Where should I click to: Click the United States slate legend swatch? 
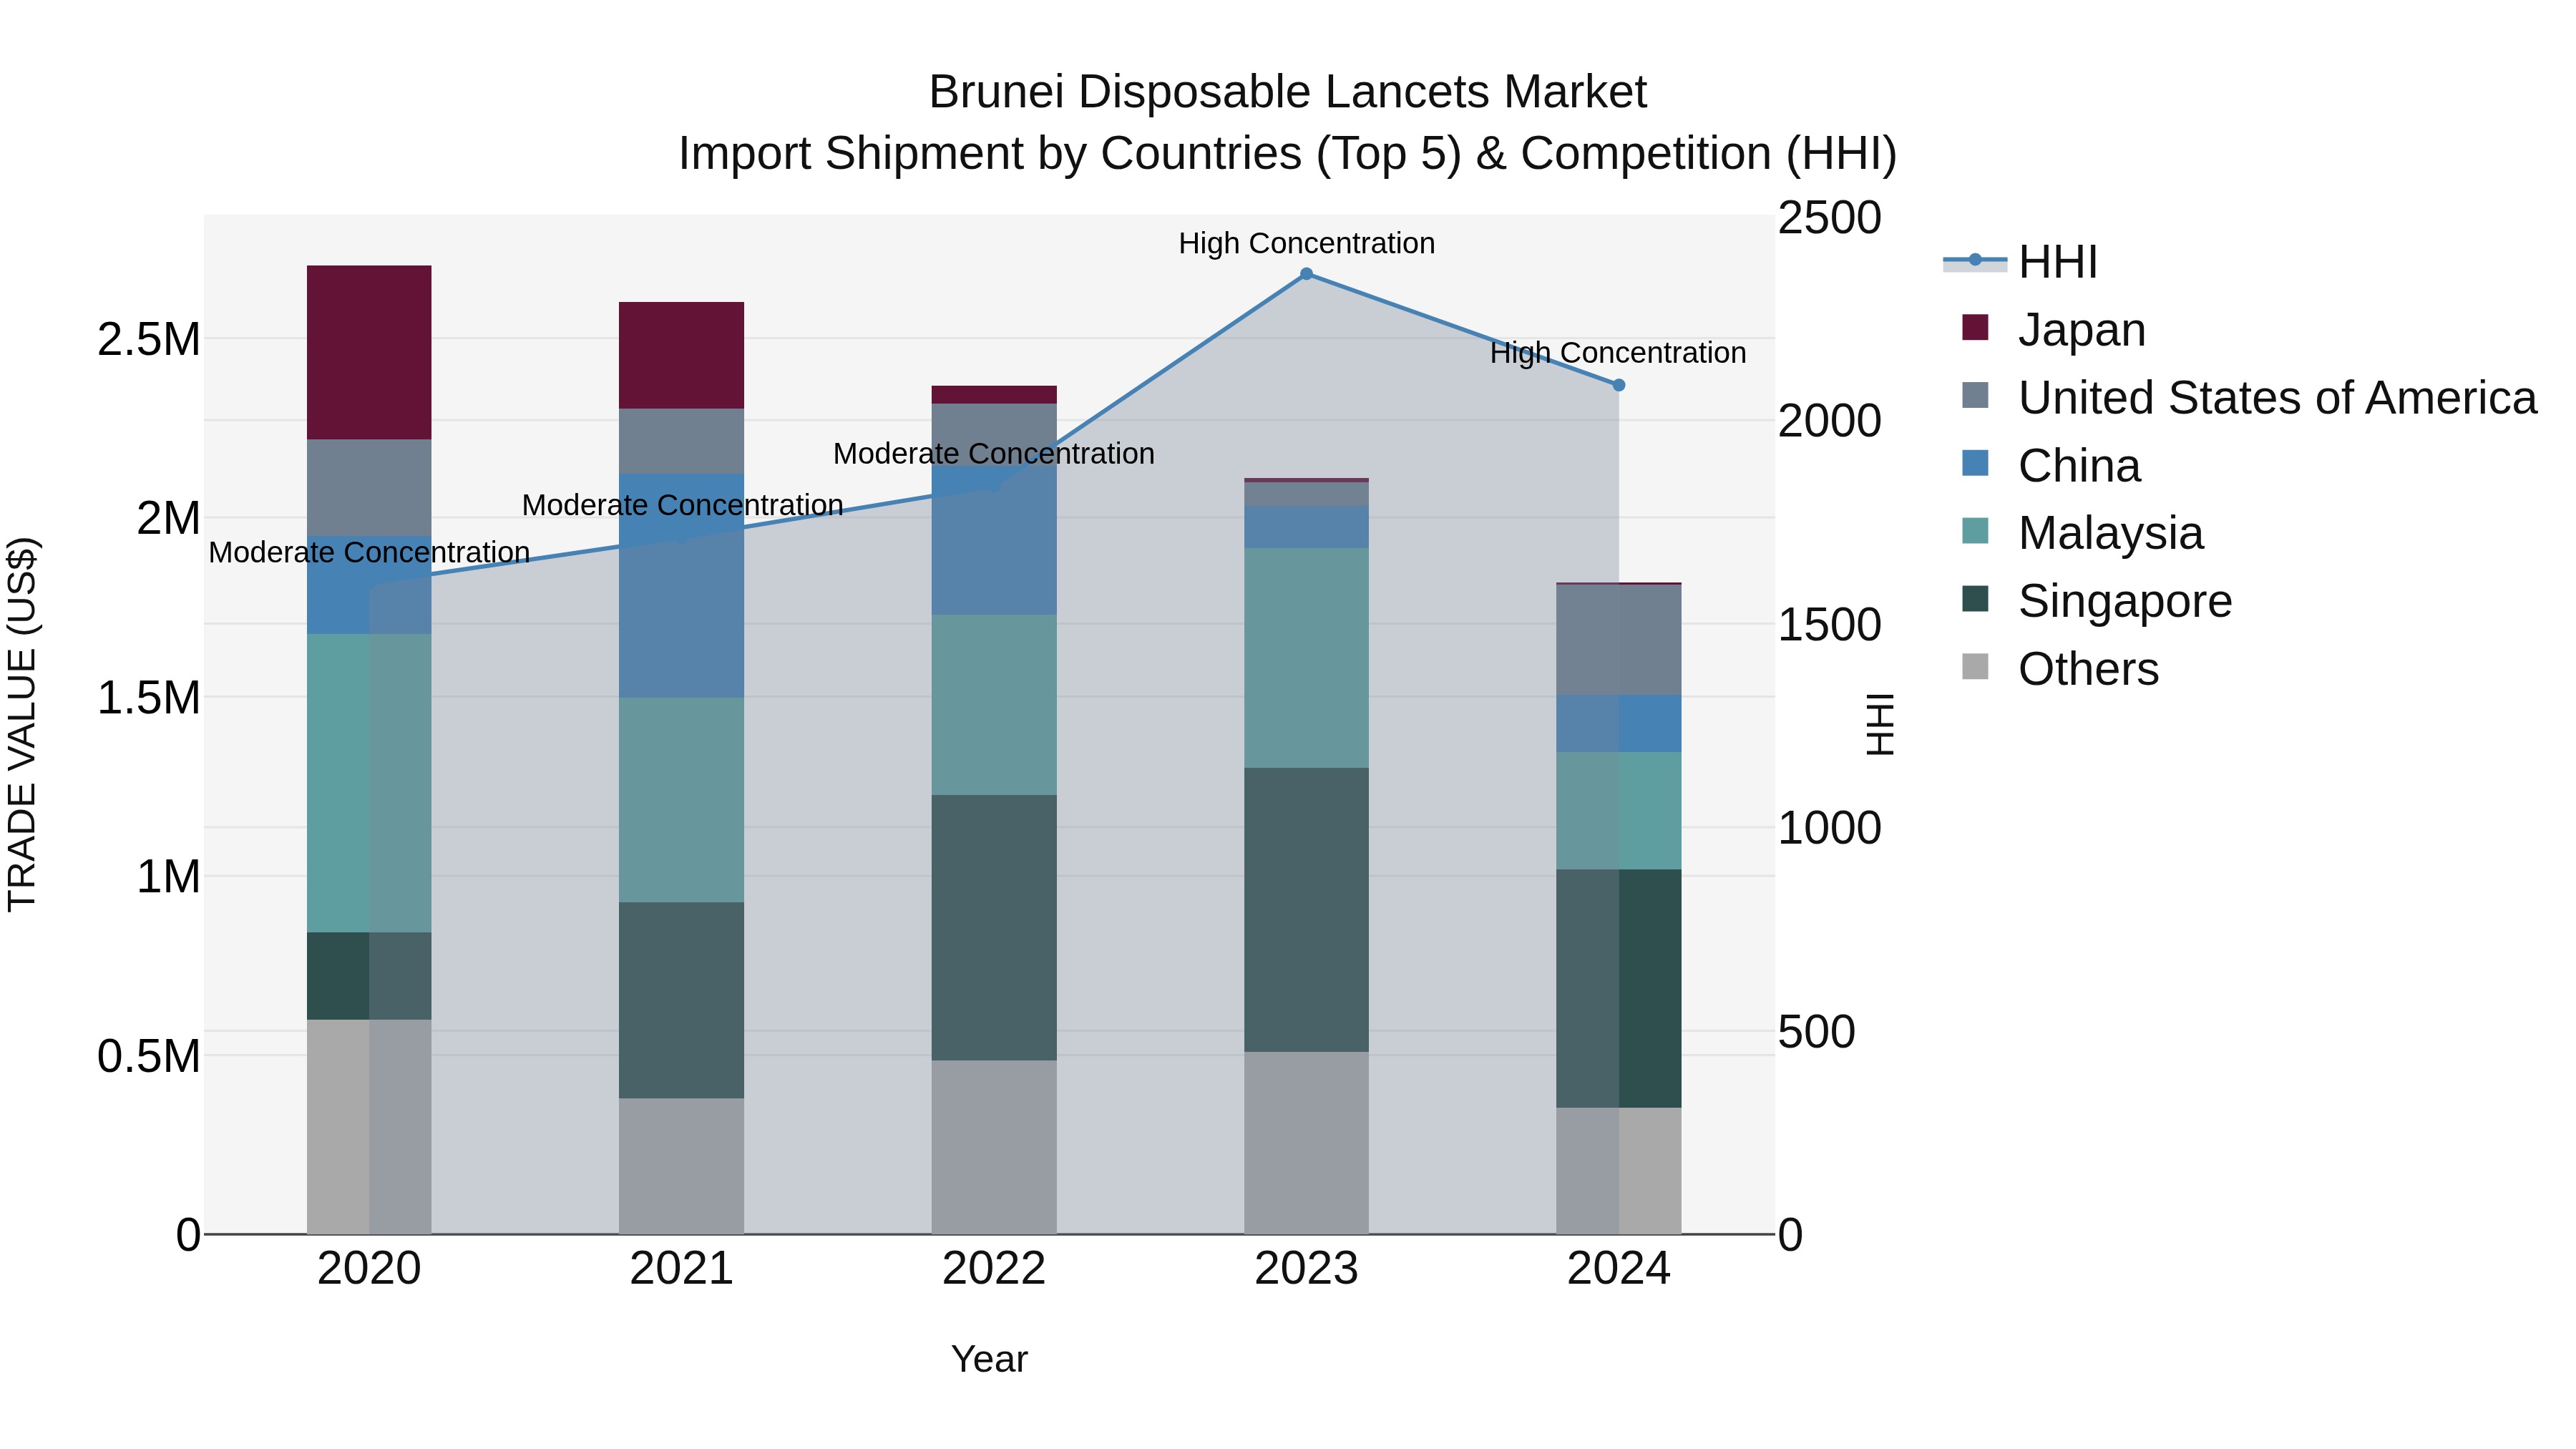(1975, 395)
